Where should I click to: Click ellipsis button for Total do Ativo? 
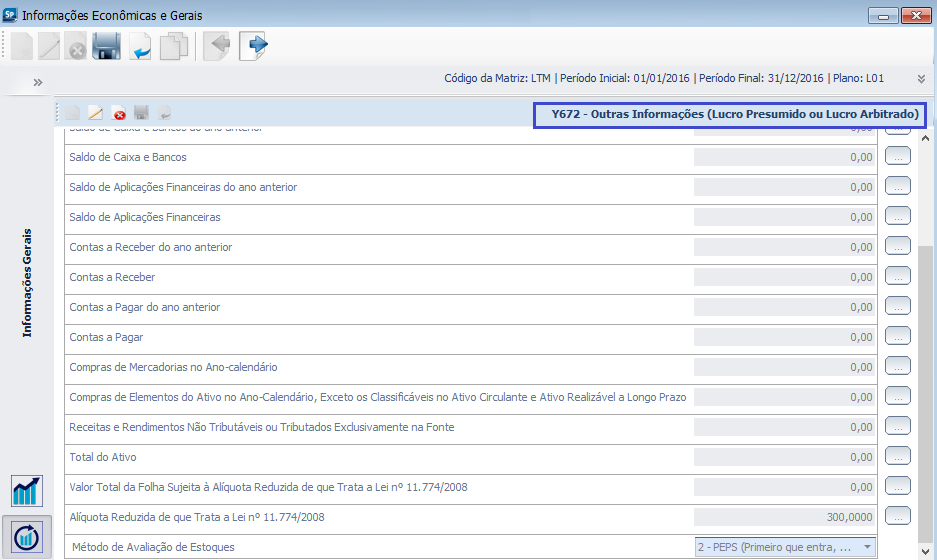(897, 457)
